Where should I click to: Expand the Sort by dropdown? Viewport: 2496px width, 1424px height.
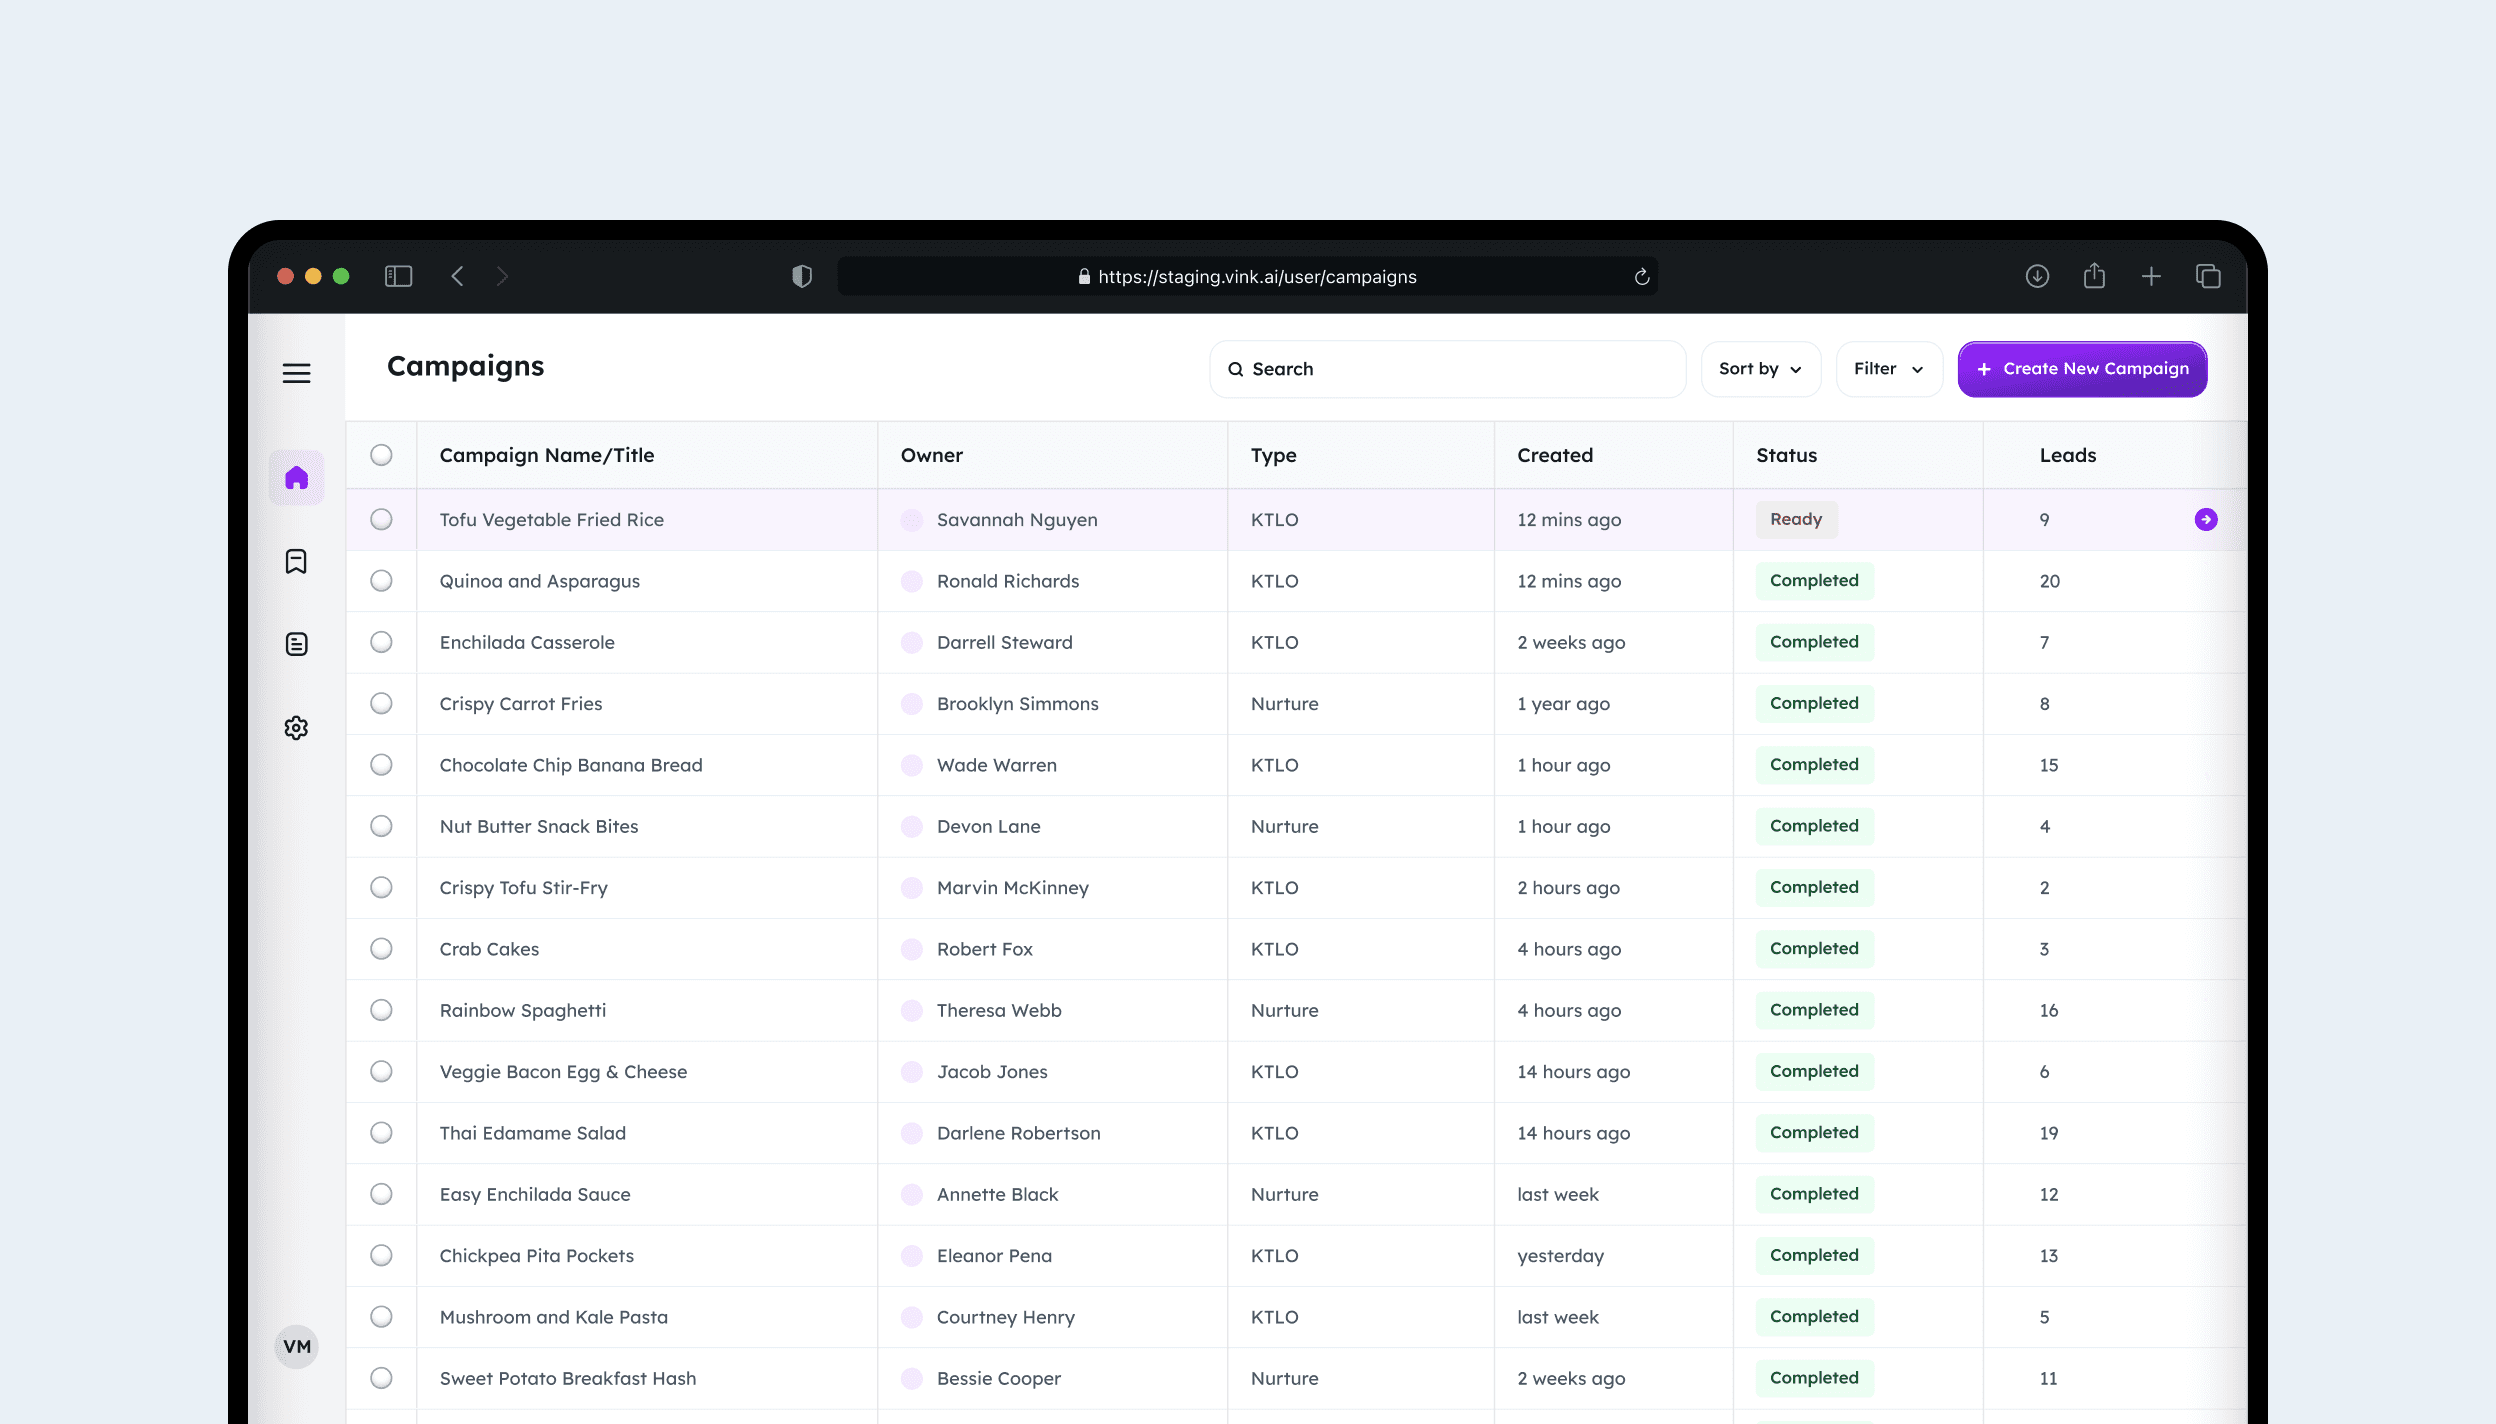[1760, 369]
